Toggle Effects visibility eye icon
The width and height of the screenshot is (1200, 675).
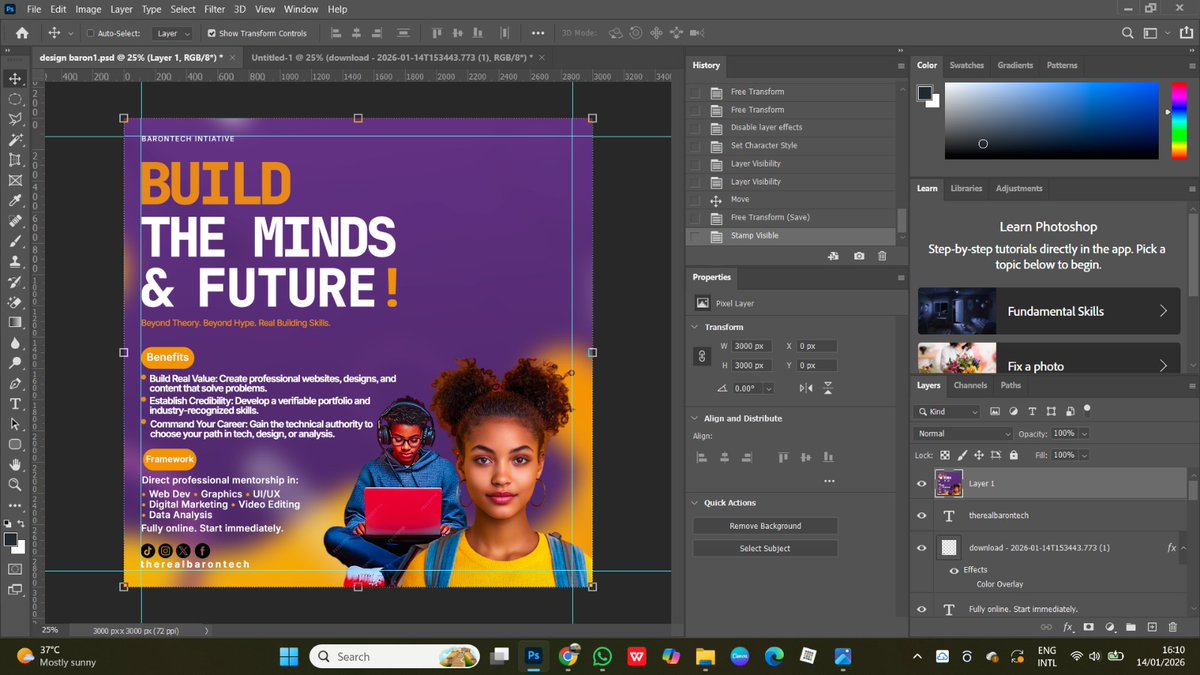click(954, 570)
